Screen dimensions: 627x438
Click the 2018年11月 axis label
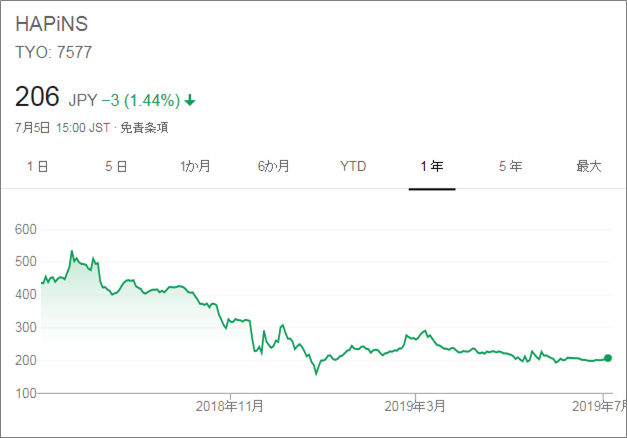(x=230, y=406)
